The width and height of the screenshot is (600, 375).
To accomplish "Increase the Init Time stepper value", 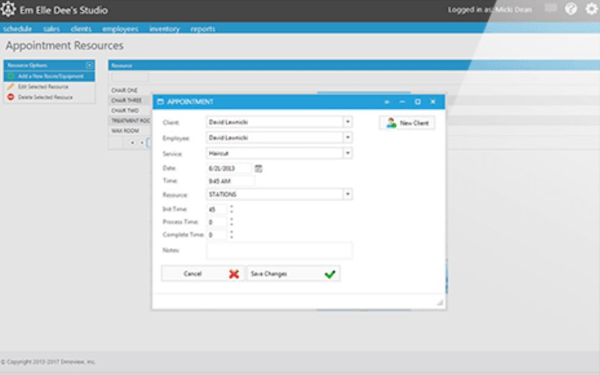I will point(232,207).
